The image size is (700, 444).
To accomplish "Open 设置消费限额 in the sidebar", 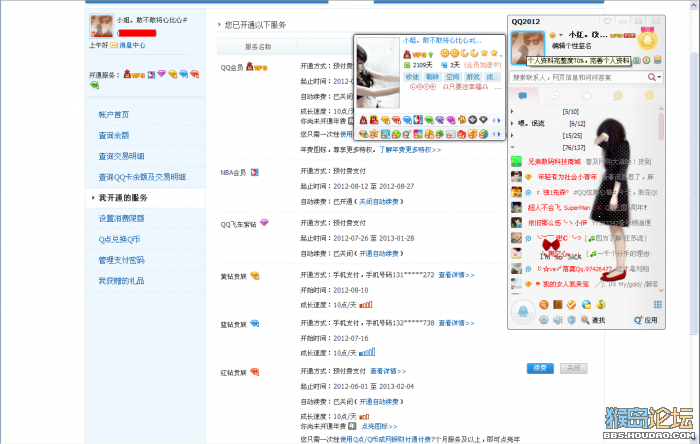I will [121, 219].
